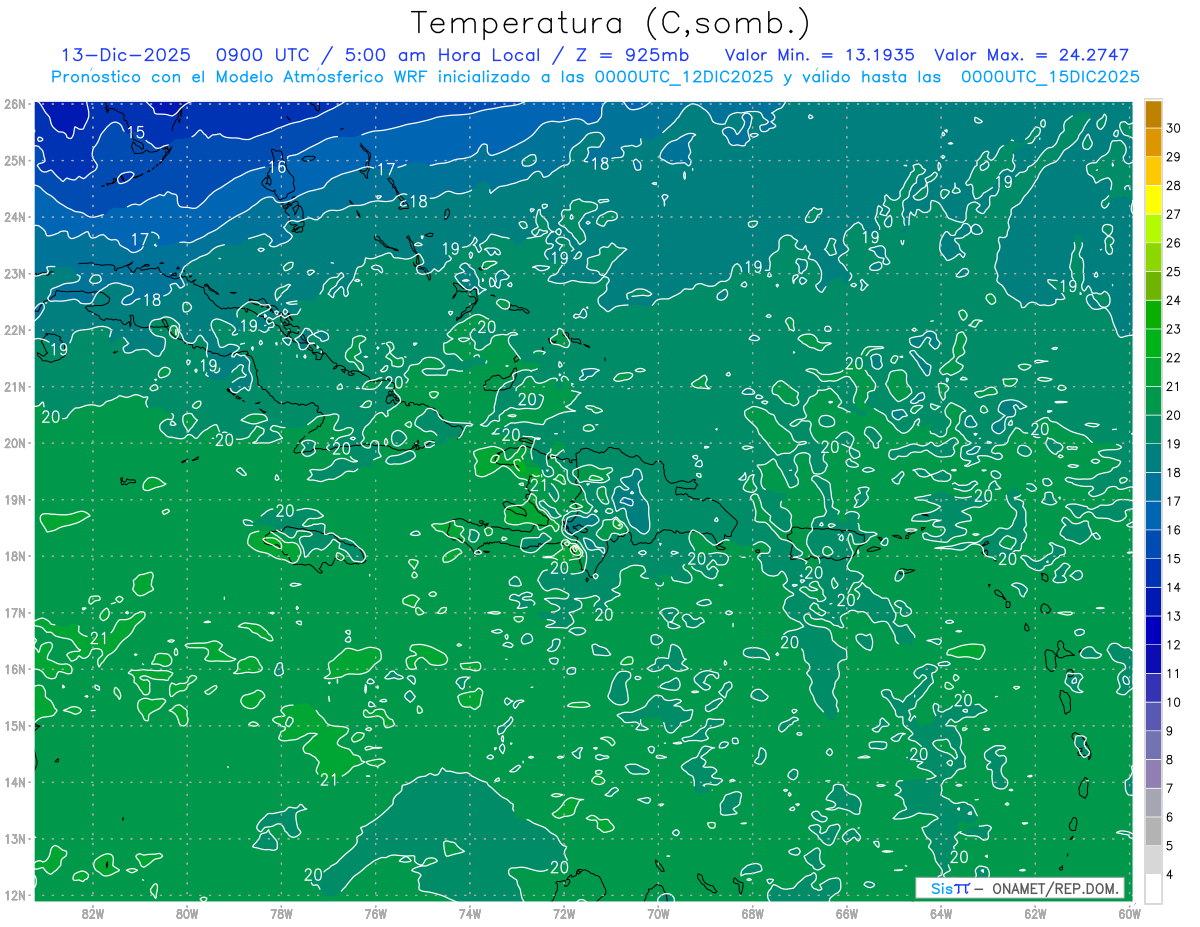Image resolution: width=1200 pixels, height=927 pixels.
Task: Click the 64W longitude axis label
Action: click(x=940, y=913)
